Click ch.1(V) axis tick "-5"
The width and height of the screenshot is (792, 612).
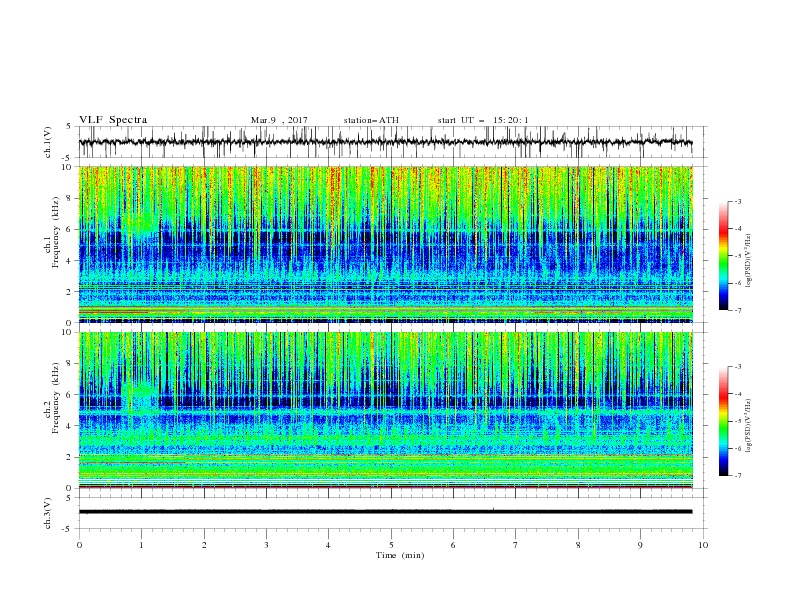pos(68,158)
